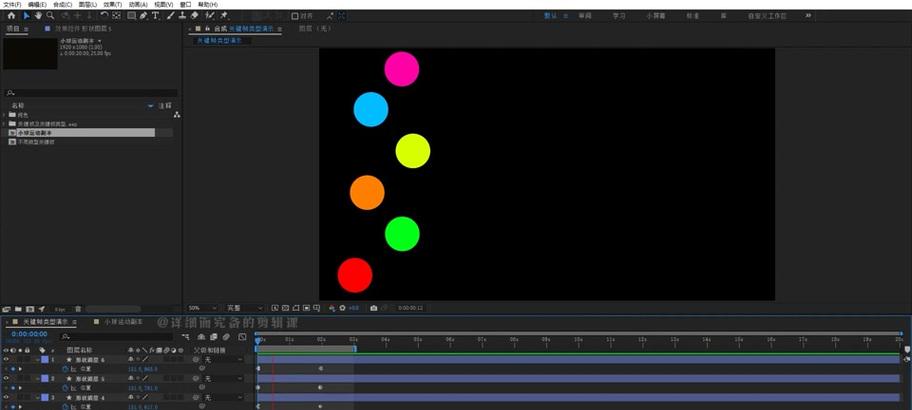Hide layer 形状图层 4 with its eye icon
Viewport: 912px width, 410px height.
(x=6, y=397)
